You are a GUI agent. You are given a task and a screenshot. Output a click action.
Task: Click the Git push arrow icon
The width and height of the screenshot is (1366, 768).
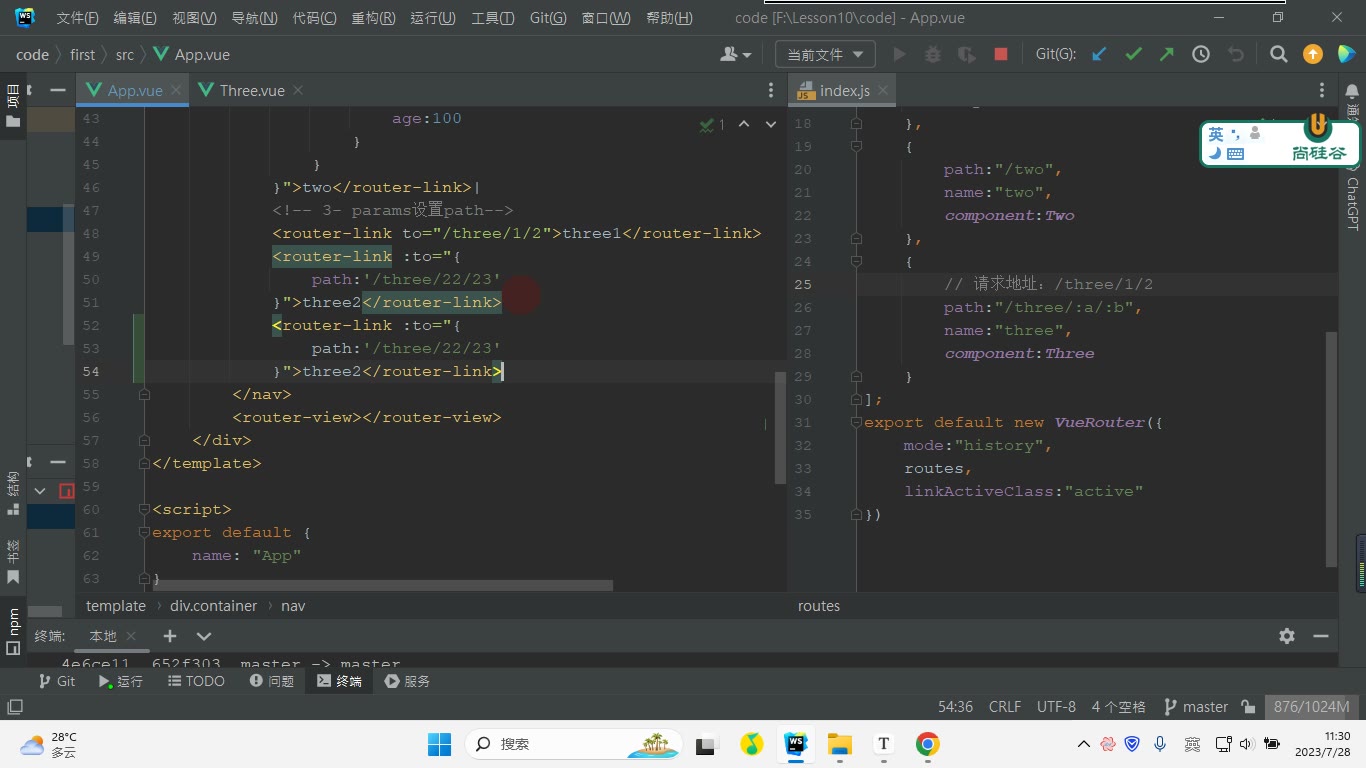(x=1167, y=55)
